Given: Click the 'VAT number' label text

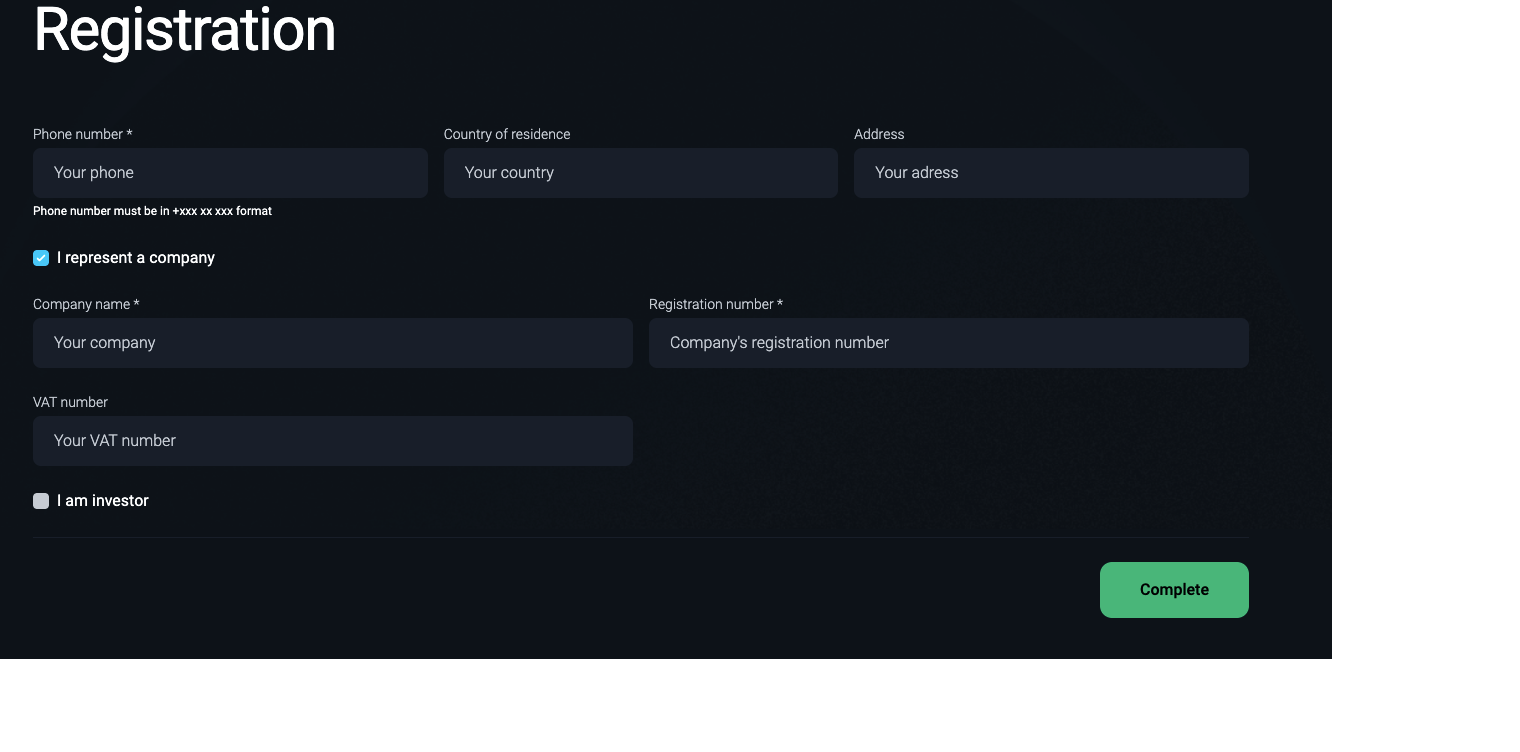Looking at the screenshot, I should click(70, 402).
